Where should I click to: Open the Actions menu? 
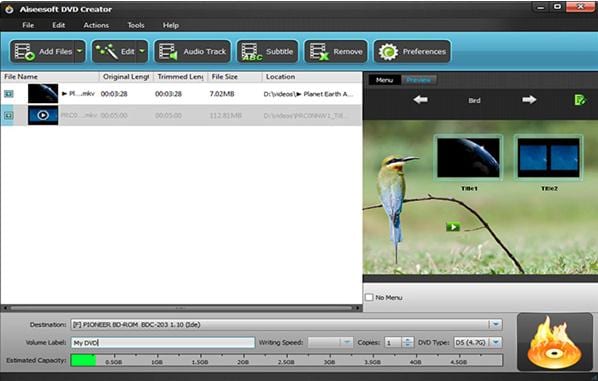[x=96, y=25]
